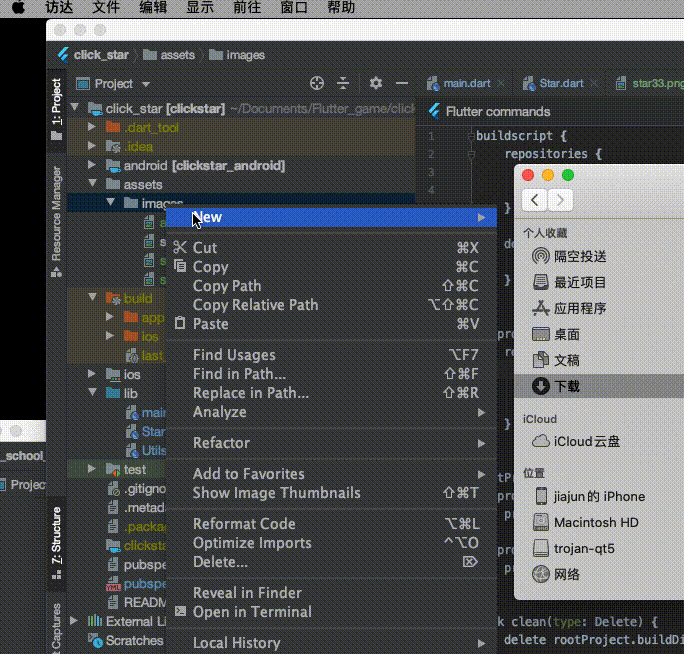Toggle the Resource Manager tool window
The width and height of the screenshot is (684, 654).
tap(57, 221)
